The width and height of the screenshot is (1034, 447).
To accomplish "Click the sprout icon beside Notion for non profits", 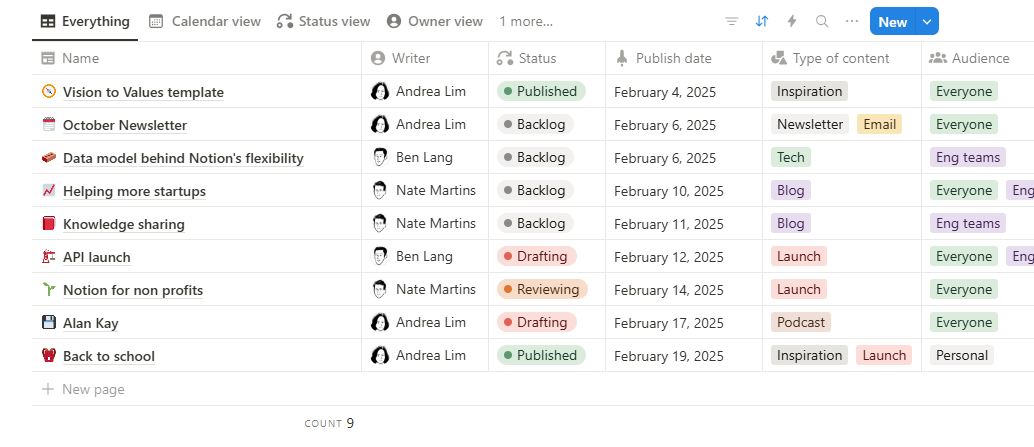I will [49, 290].
